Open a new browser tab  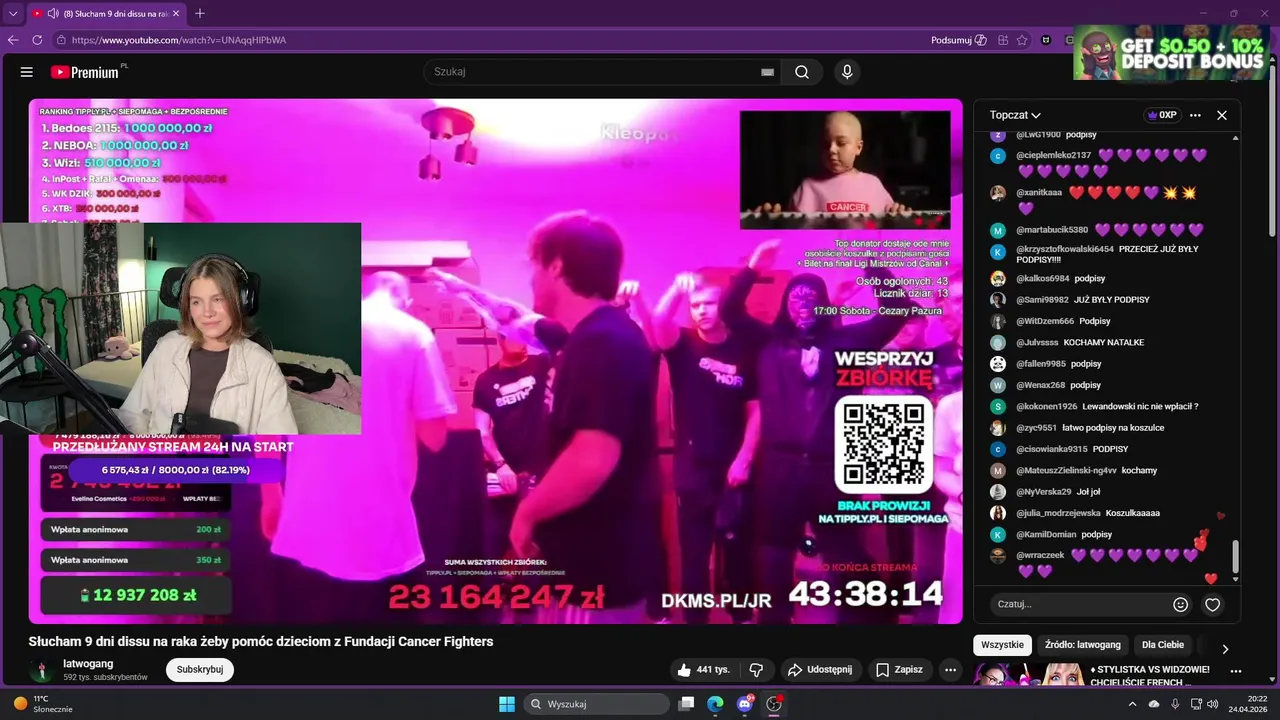[200, 13]
